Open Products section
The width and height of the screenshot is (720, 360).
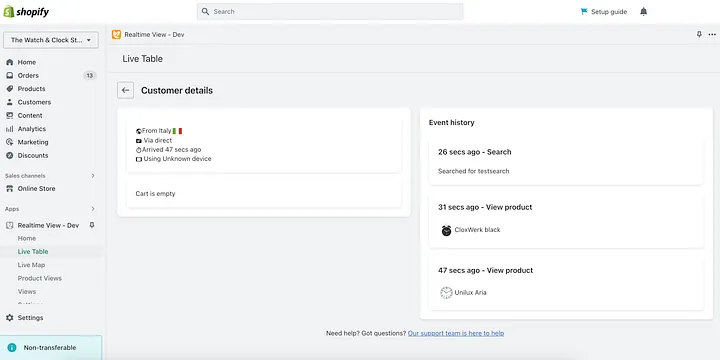pos(31,89)
